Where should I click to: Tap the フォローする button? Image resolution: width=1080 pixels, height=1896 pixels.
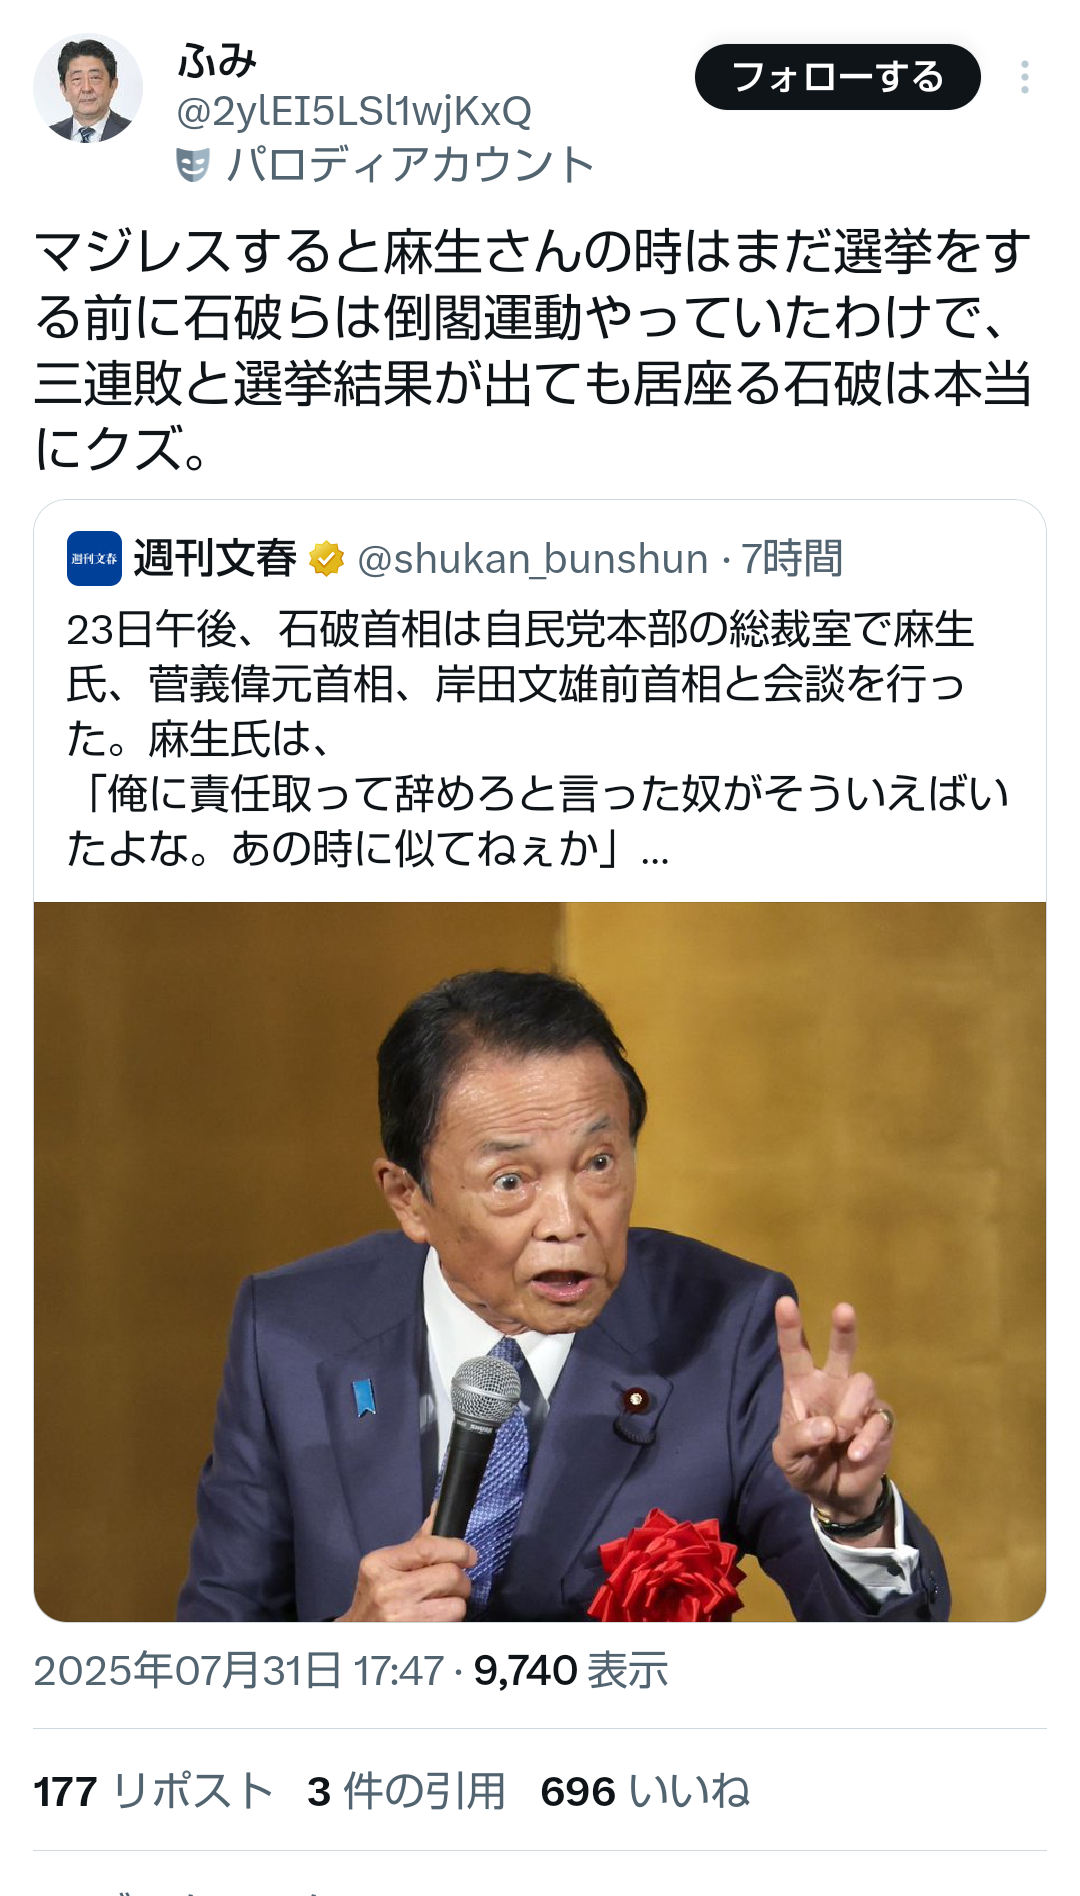838,77
